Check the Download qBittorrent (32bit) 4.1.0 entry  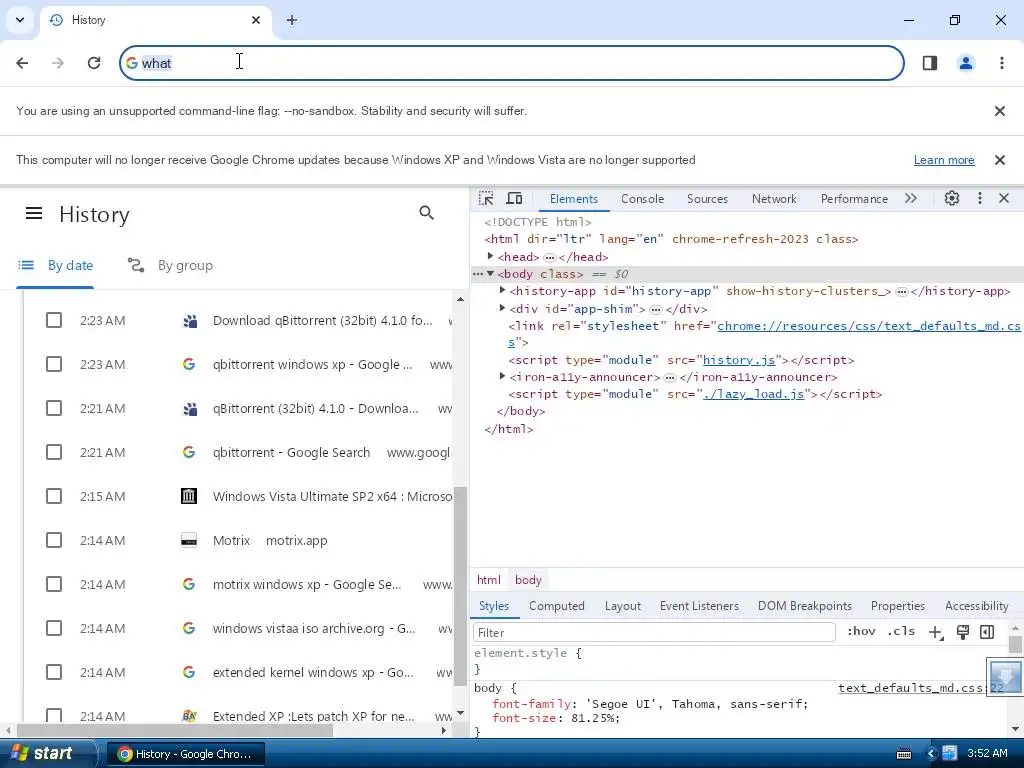[x=54, y=320]
